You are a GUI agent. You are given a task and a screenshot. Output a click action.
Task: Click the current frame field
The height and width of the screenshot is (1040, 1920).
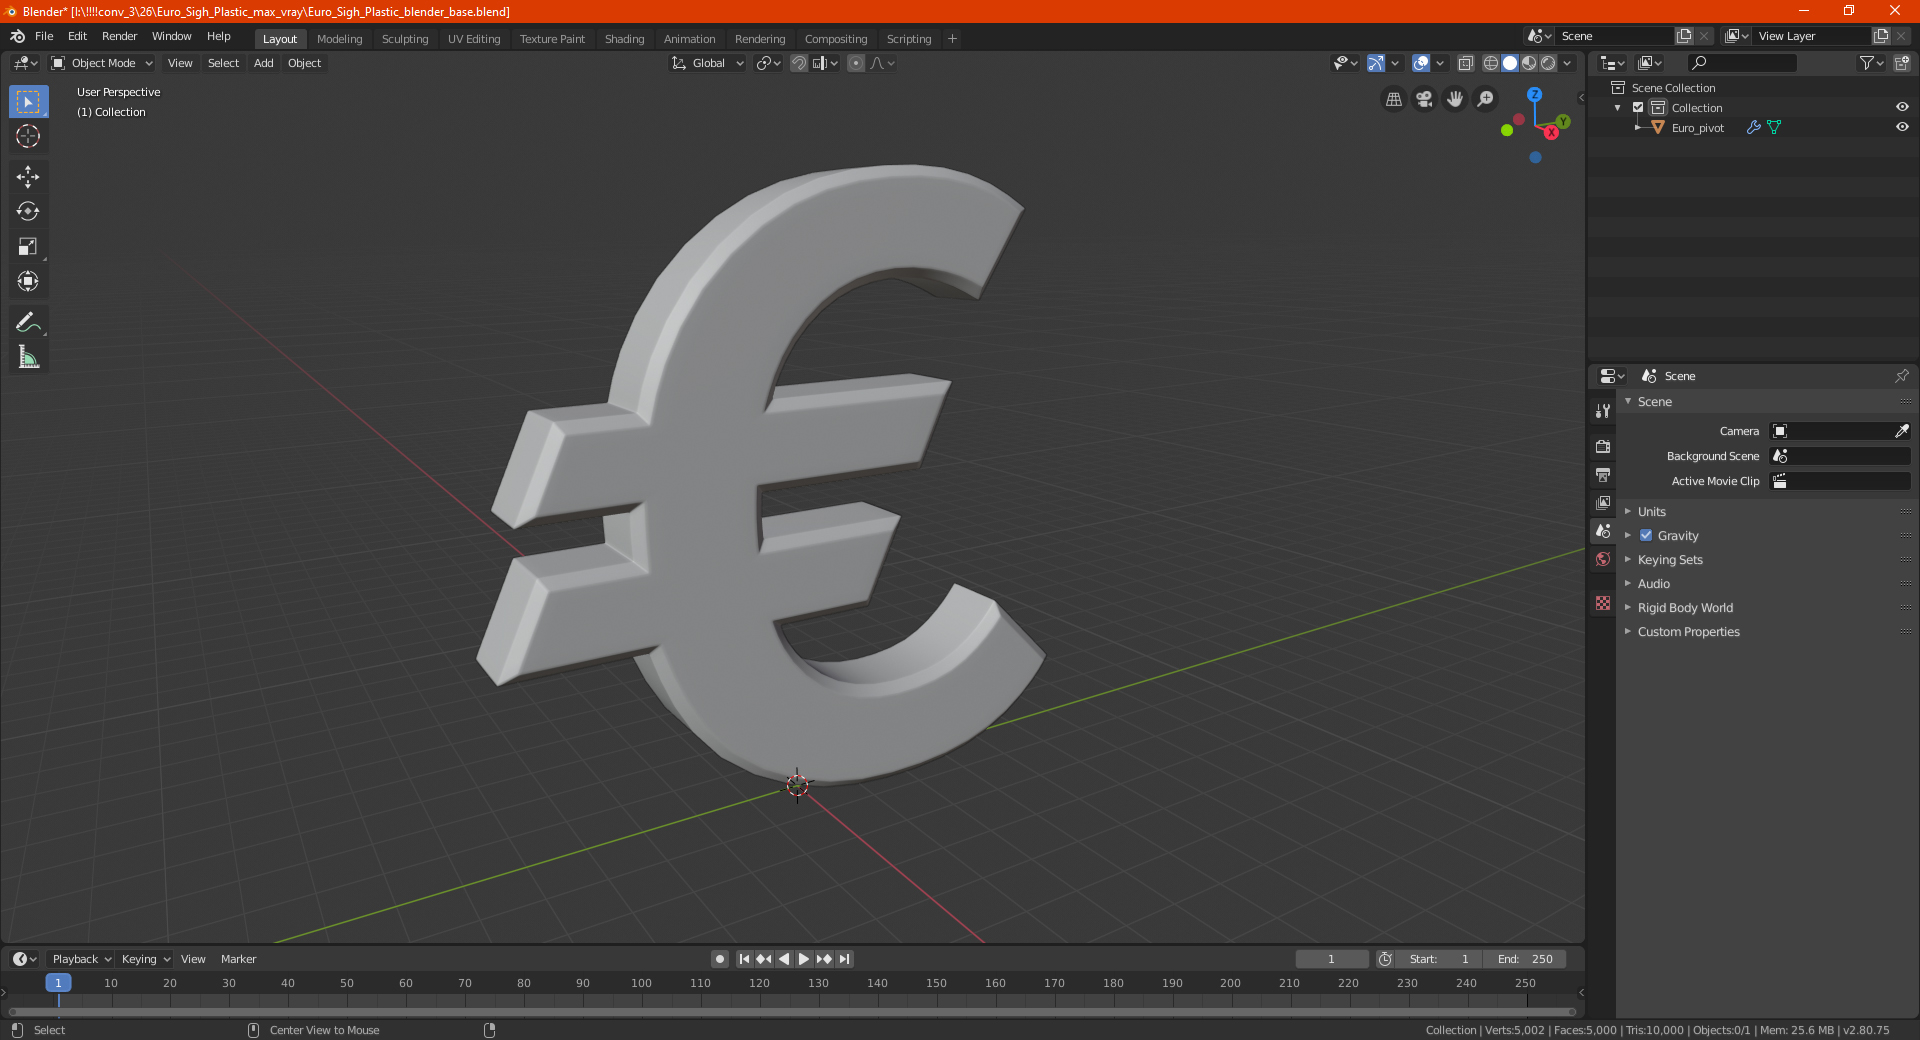tap(1331, 959)
